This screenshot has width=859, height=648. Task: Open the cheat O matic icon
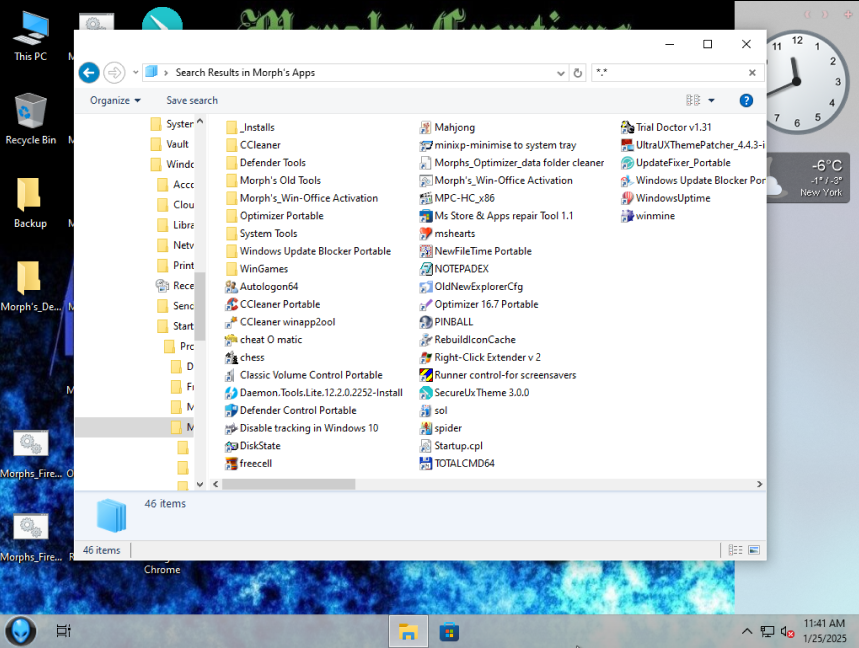click(231, 340)
